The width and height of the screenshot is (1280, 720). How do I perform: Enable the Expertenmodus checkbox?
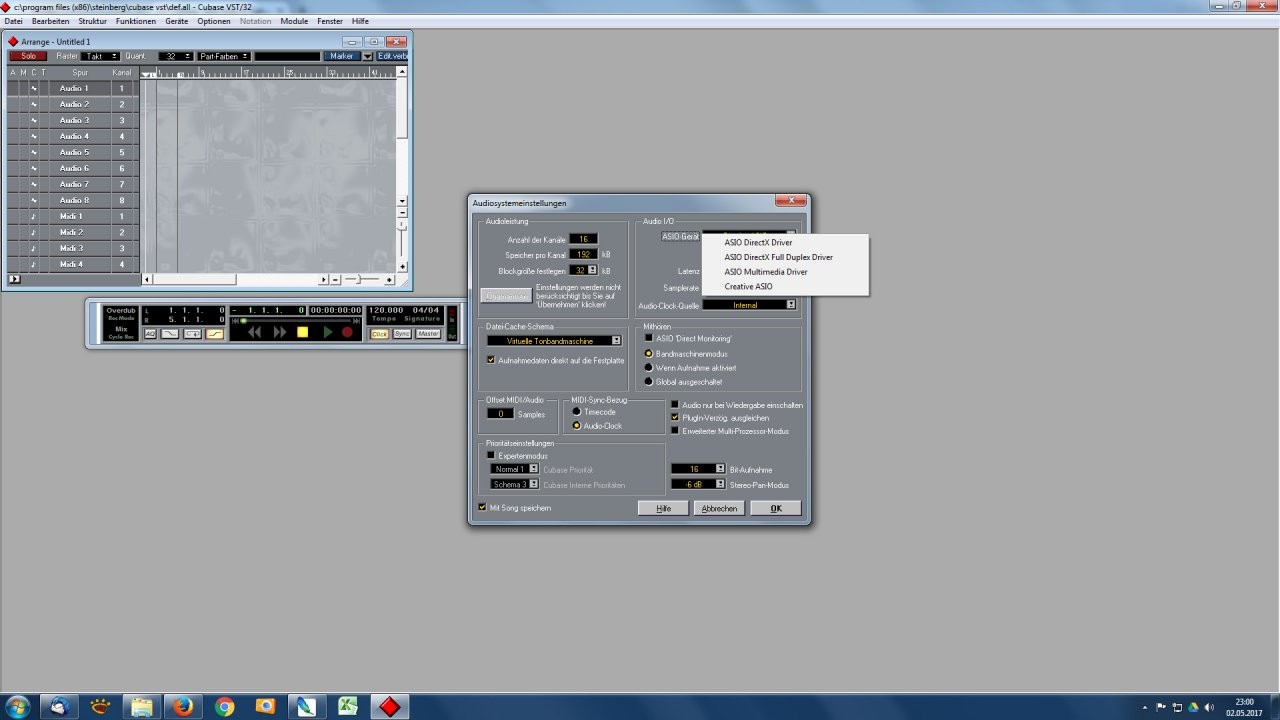pyautogui.click(x=491, y=455)
